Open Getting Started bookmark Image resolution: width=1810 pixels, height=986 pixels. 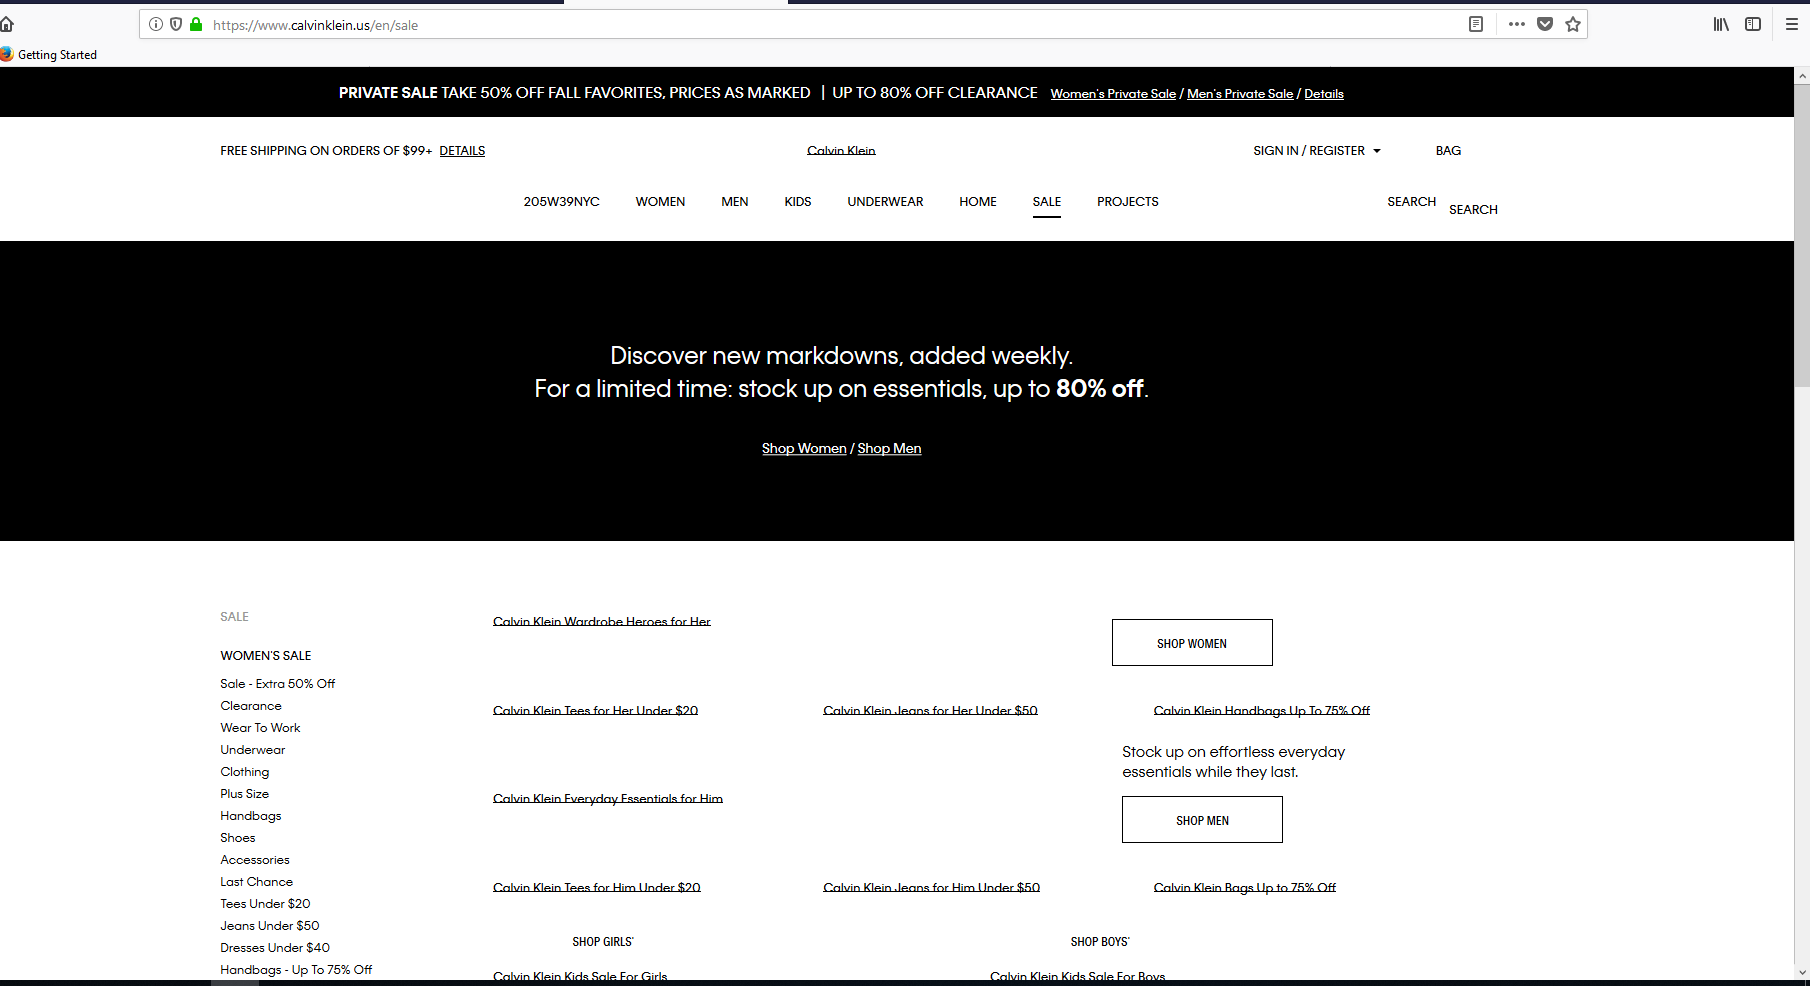click(x=49, y=55)
